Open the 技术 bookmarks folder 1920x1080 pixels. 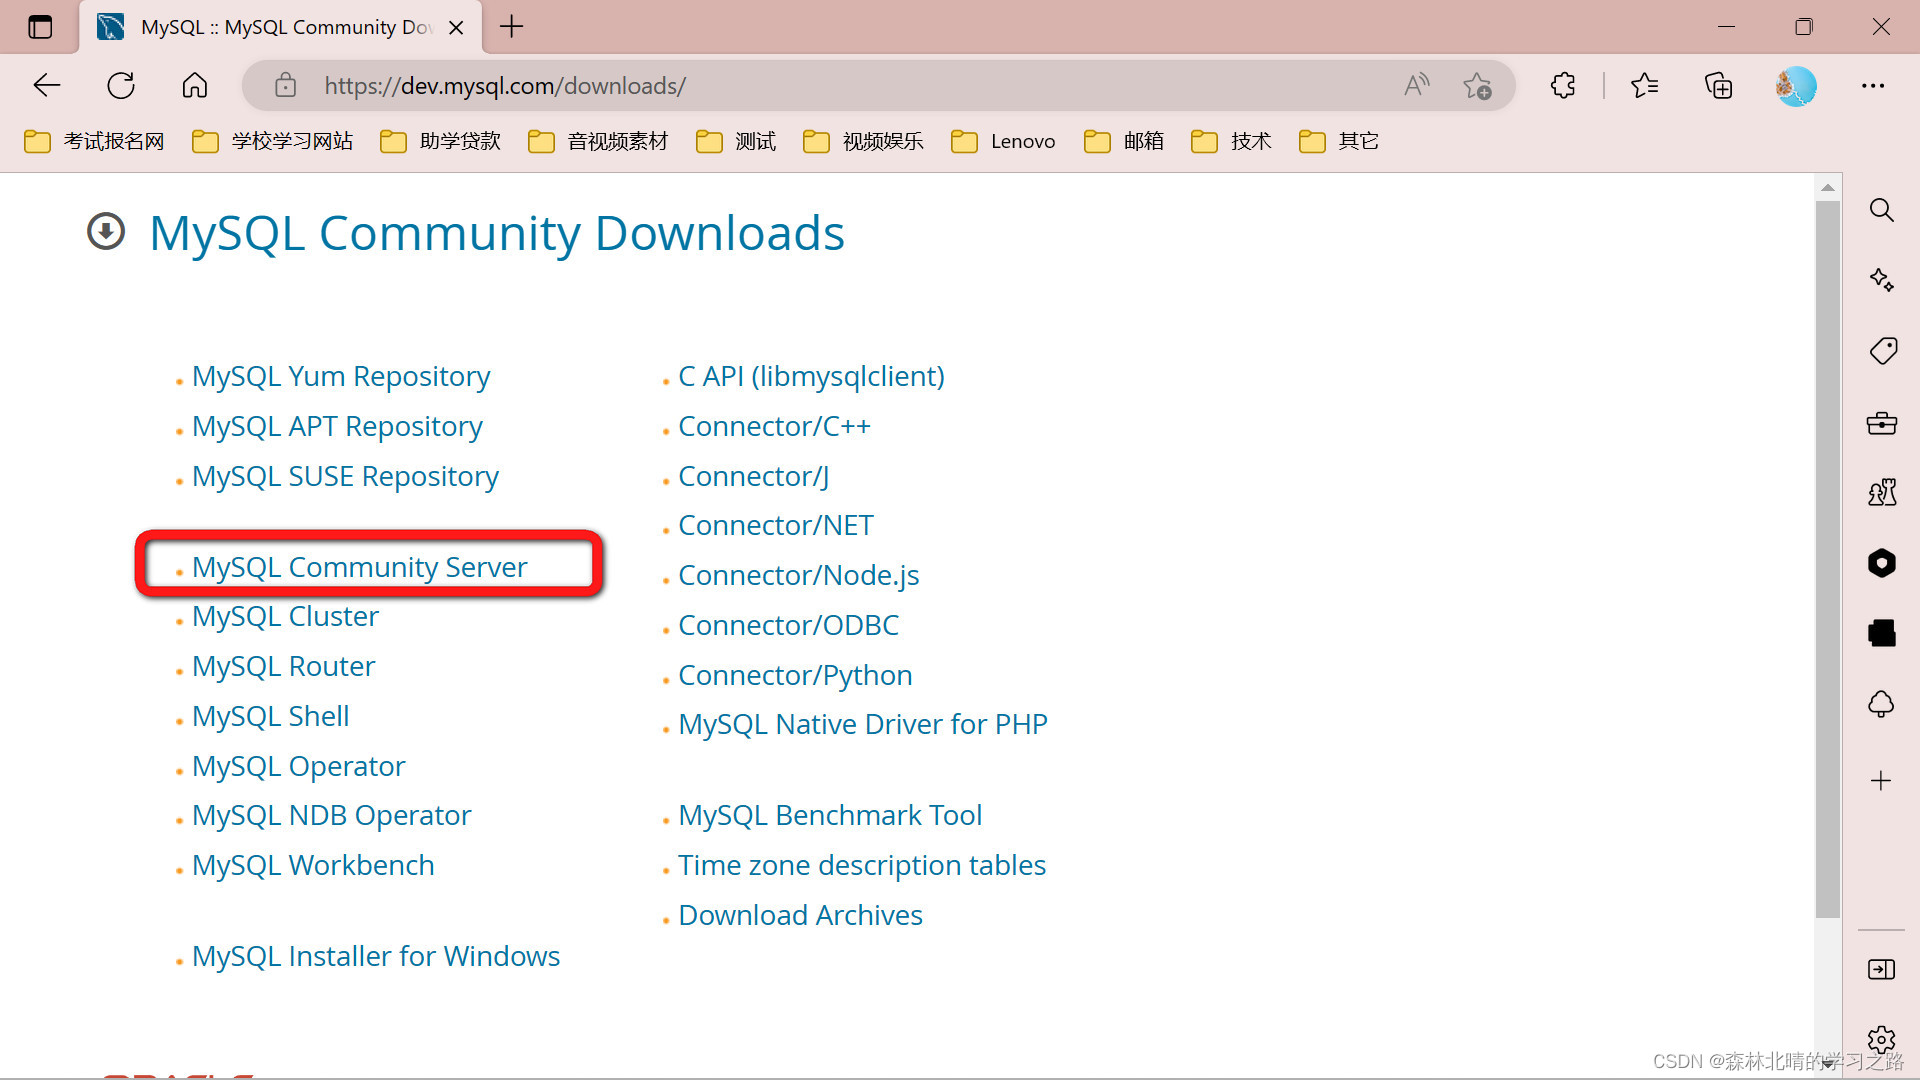(x=1231, y=141)
